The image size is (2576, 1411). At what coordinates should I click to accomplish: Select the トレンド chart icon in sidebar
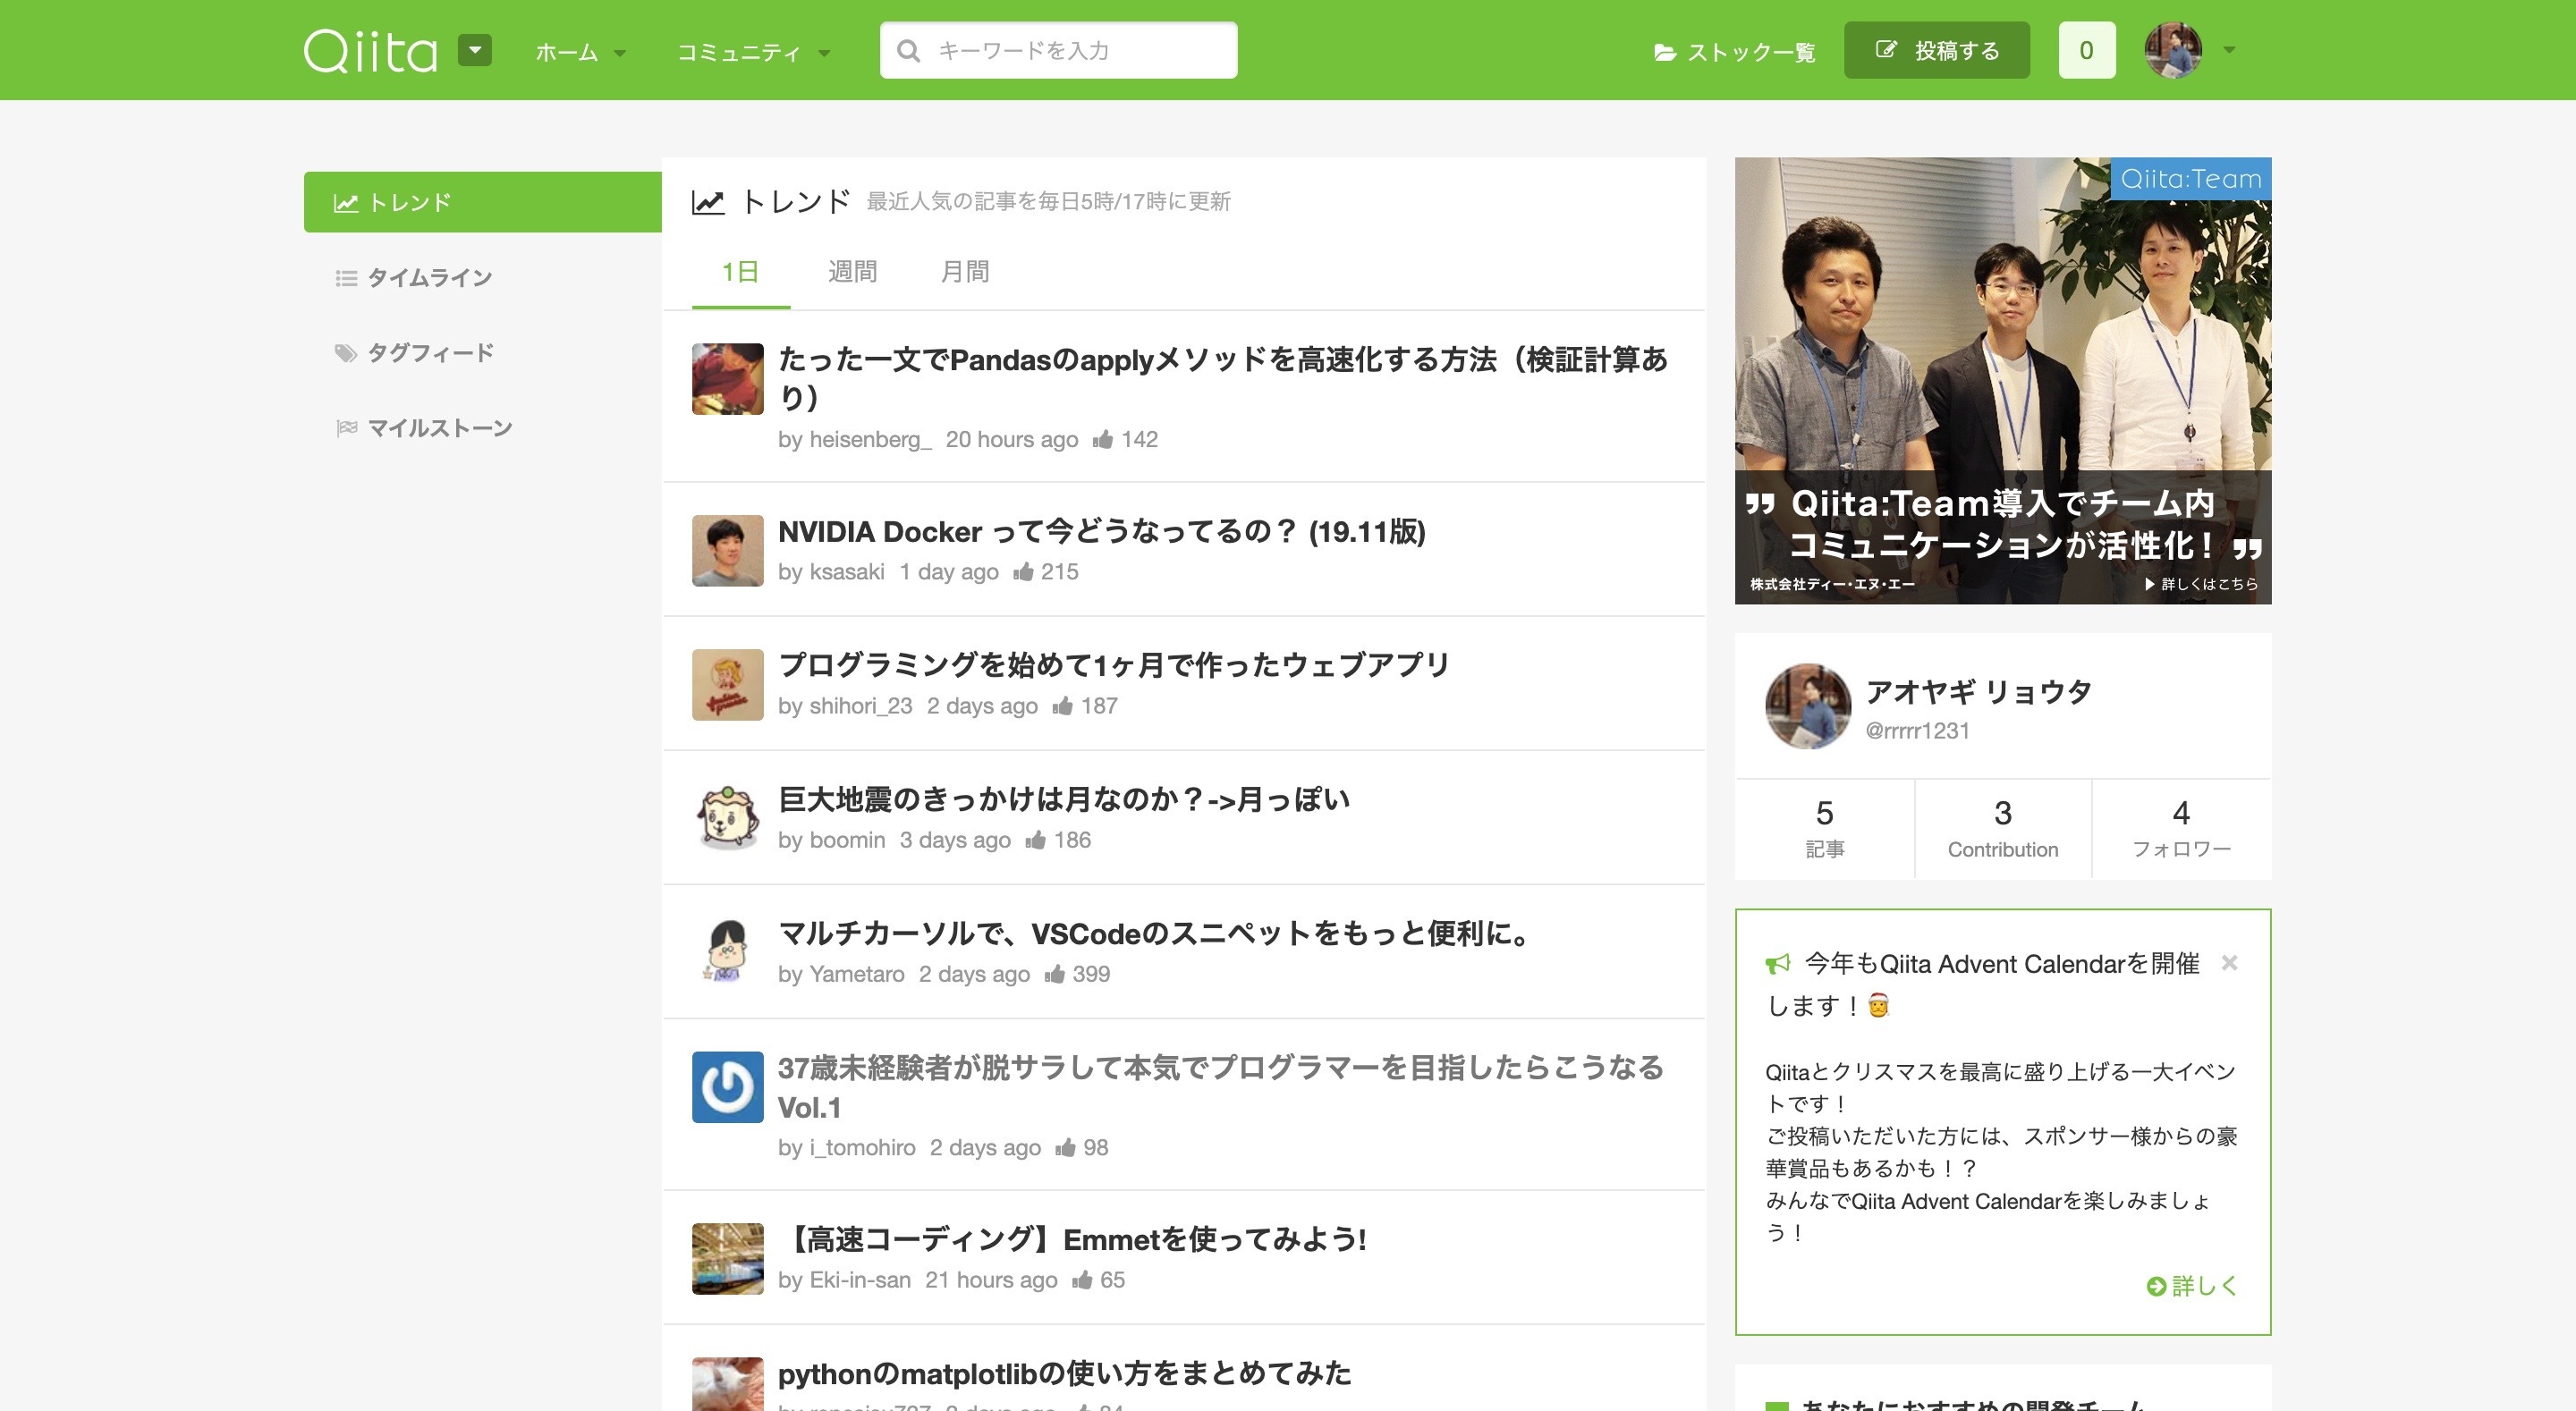(x=345, y=201)
